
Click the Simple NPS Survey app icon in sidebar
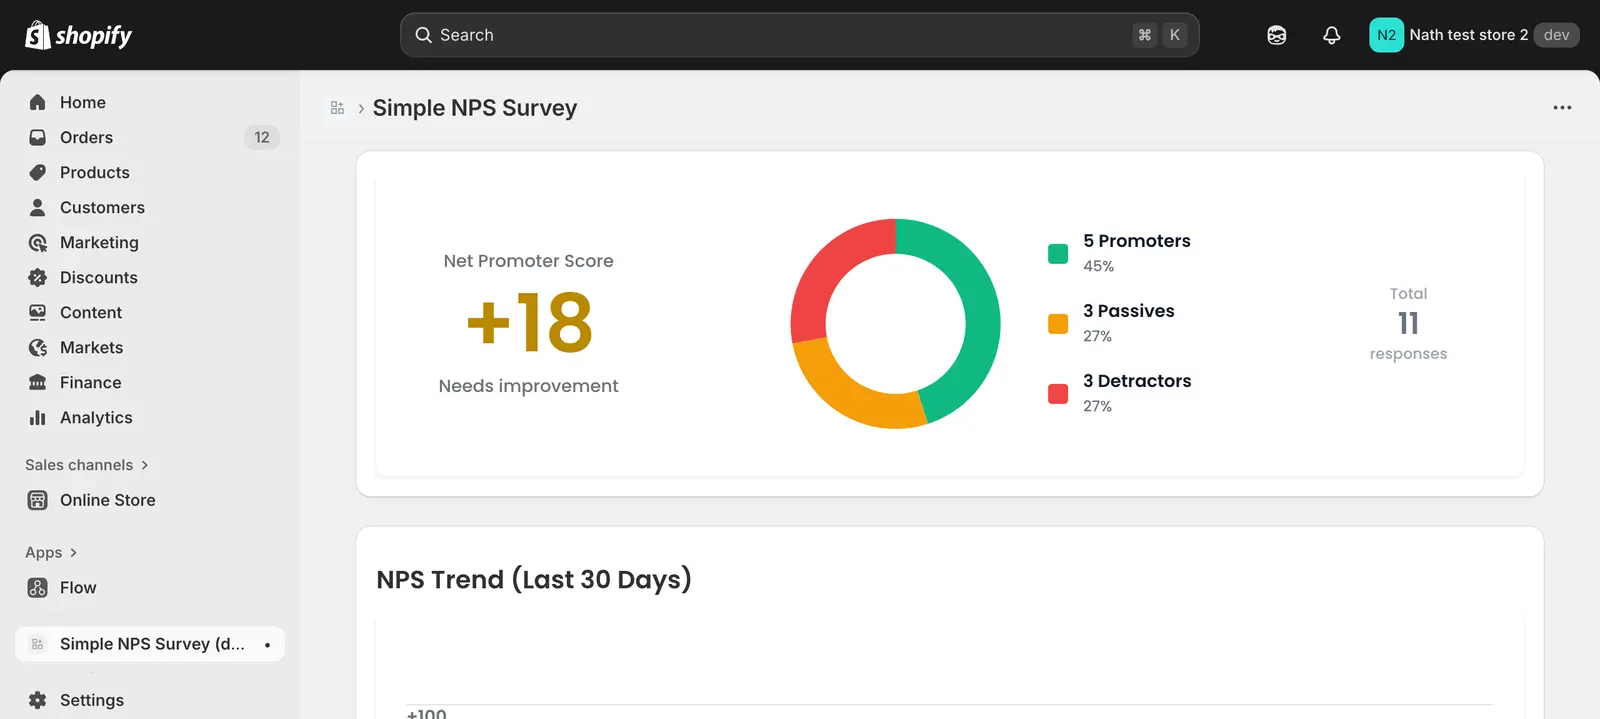coord(38,644)
